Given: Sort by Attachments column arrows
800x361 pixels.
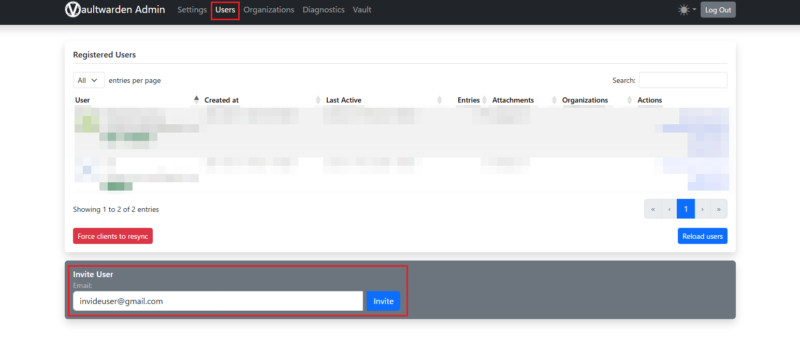Looking at the screenshot, I should (554, 100).
